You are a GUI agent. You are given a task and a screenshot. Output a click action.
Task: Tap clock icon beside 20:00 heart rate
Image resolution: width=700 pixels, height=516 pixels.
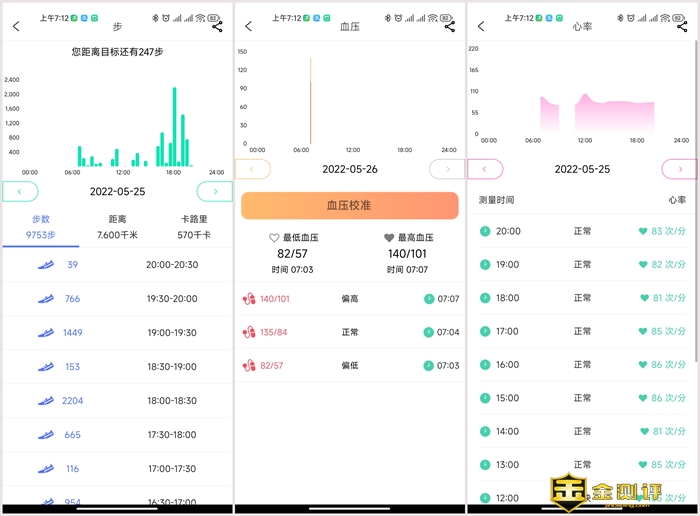pos(485,231)
